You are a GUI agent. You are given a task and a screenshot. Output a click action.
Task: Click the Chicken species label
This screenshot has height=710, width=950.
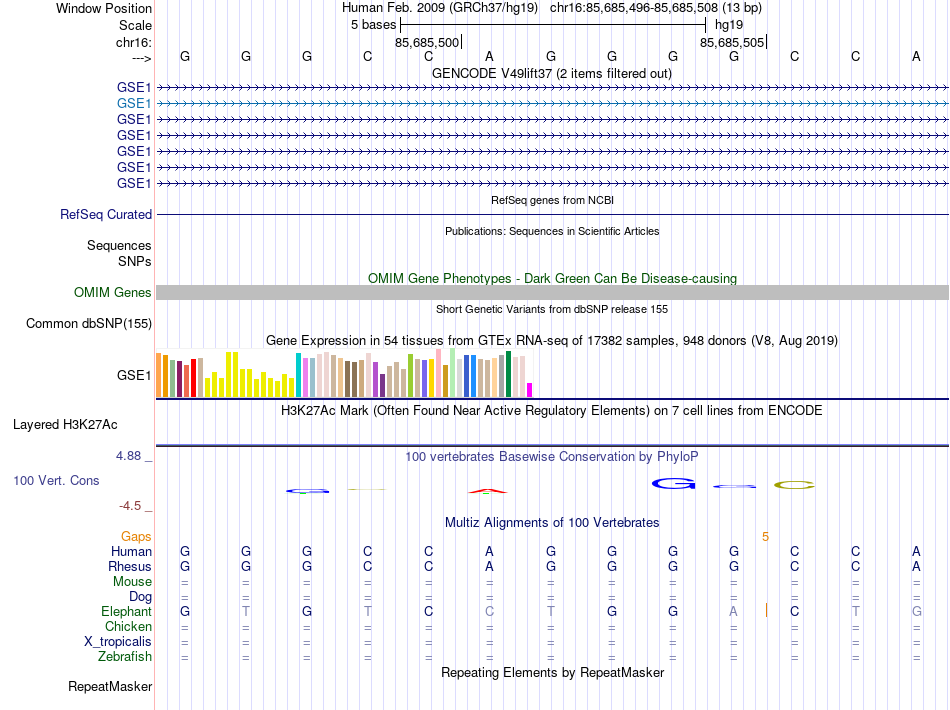(x=128, y=626)
